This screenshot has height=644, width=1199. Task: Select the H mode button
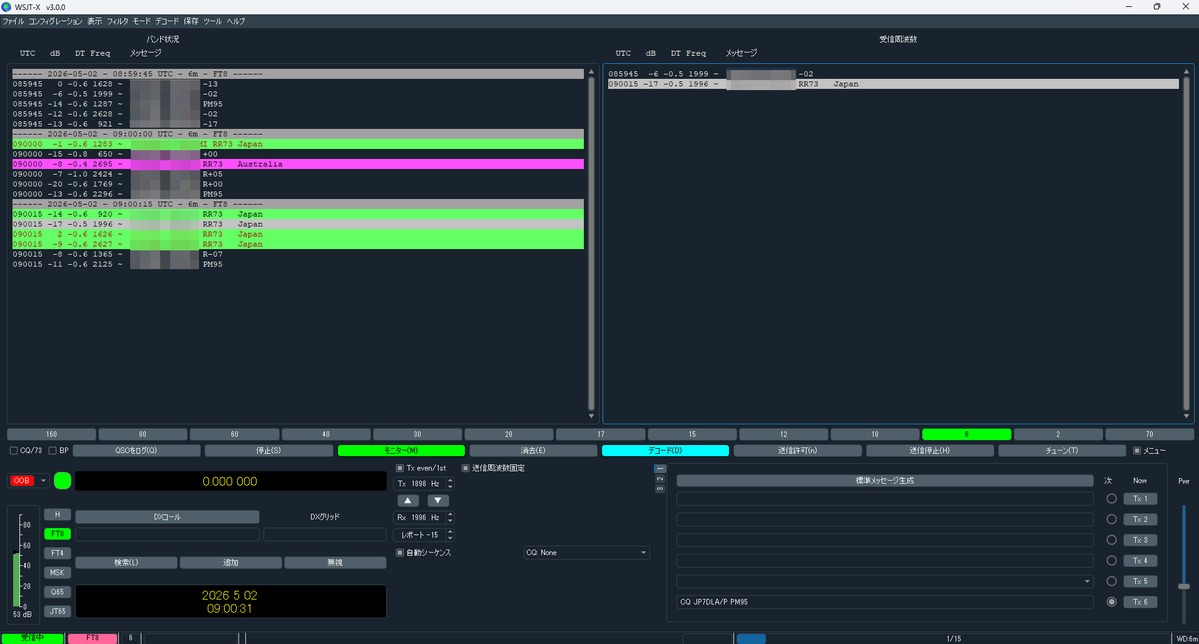[x=57, y=514]
